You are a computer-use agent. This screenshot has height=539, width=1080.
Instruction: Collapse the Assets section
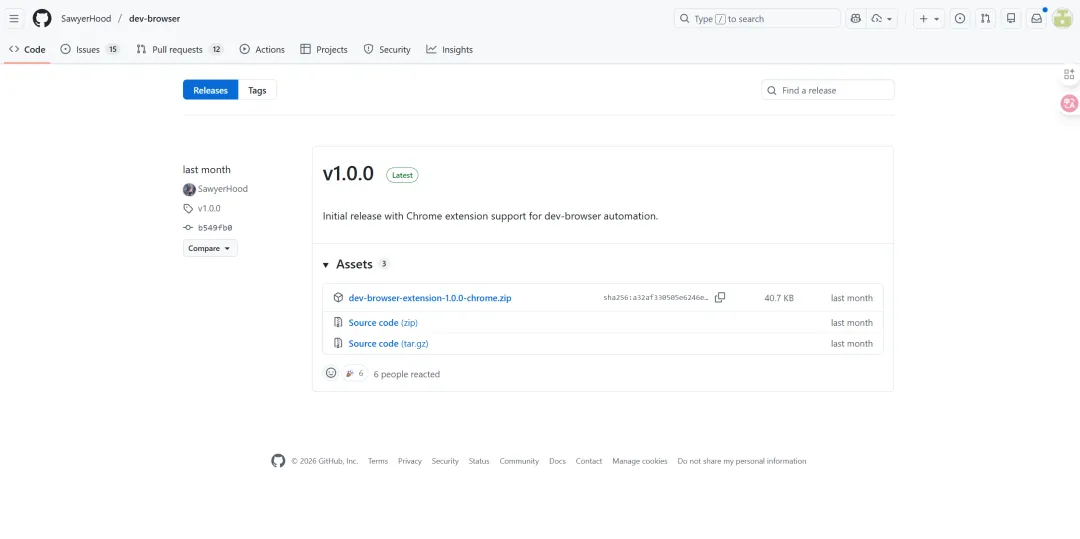click(x=326, y=265)
